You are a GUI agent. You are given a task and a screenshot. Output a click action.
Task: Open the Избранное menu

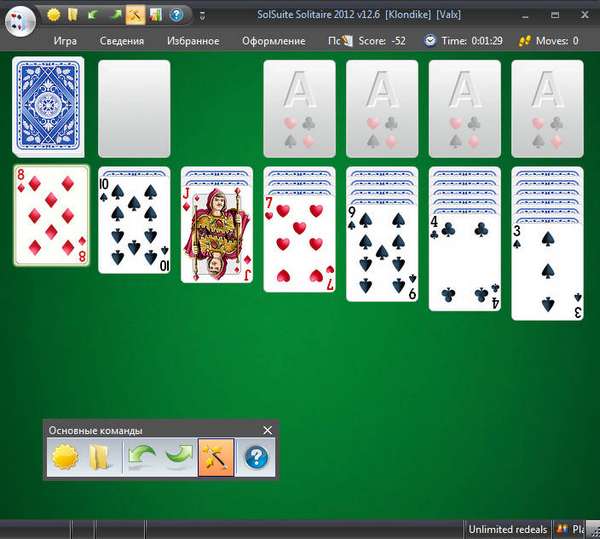pos(193,41)
